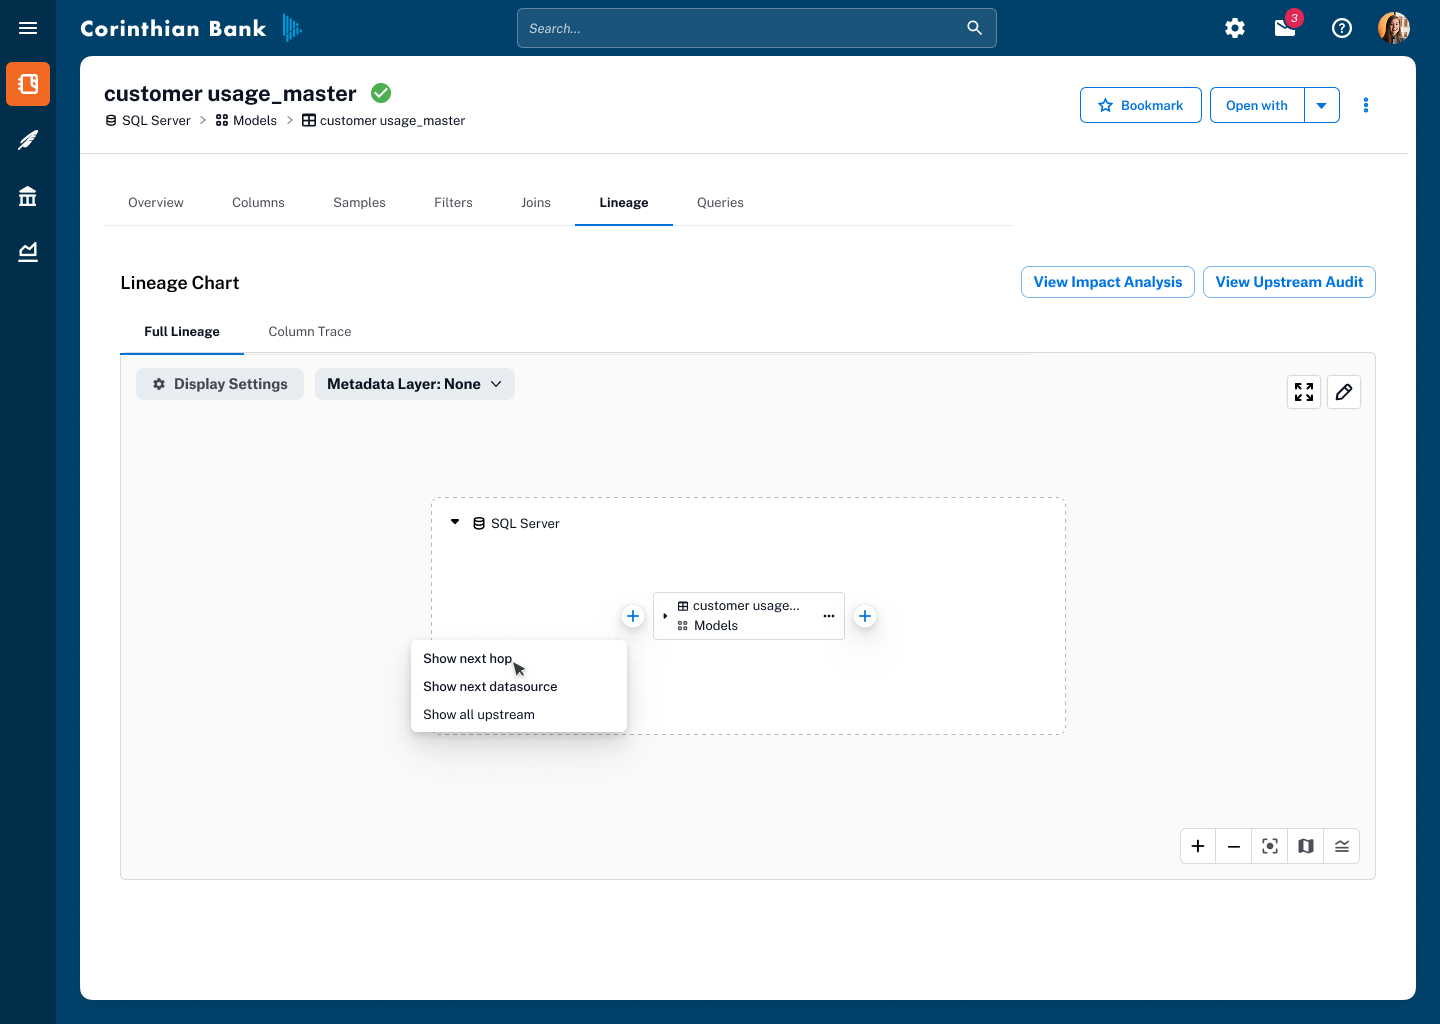
Task: Click the pencil edit lineage icon
Action: tap(1344, 392)
